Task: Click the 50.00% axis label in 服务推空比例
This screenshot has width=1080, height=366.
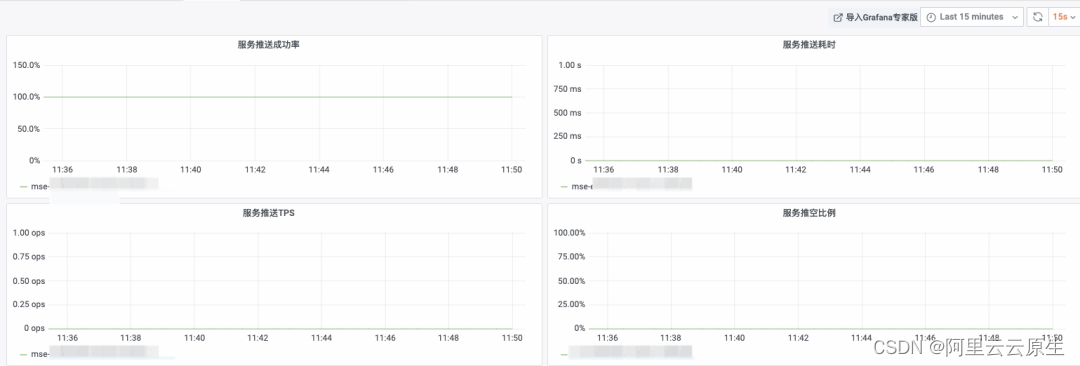Action: point(572,281)
